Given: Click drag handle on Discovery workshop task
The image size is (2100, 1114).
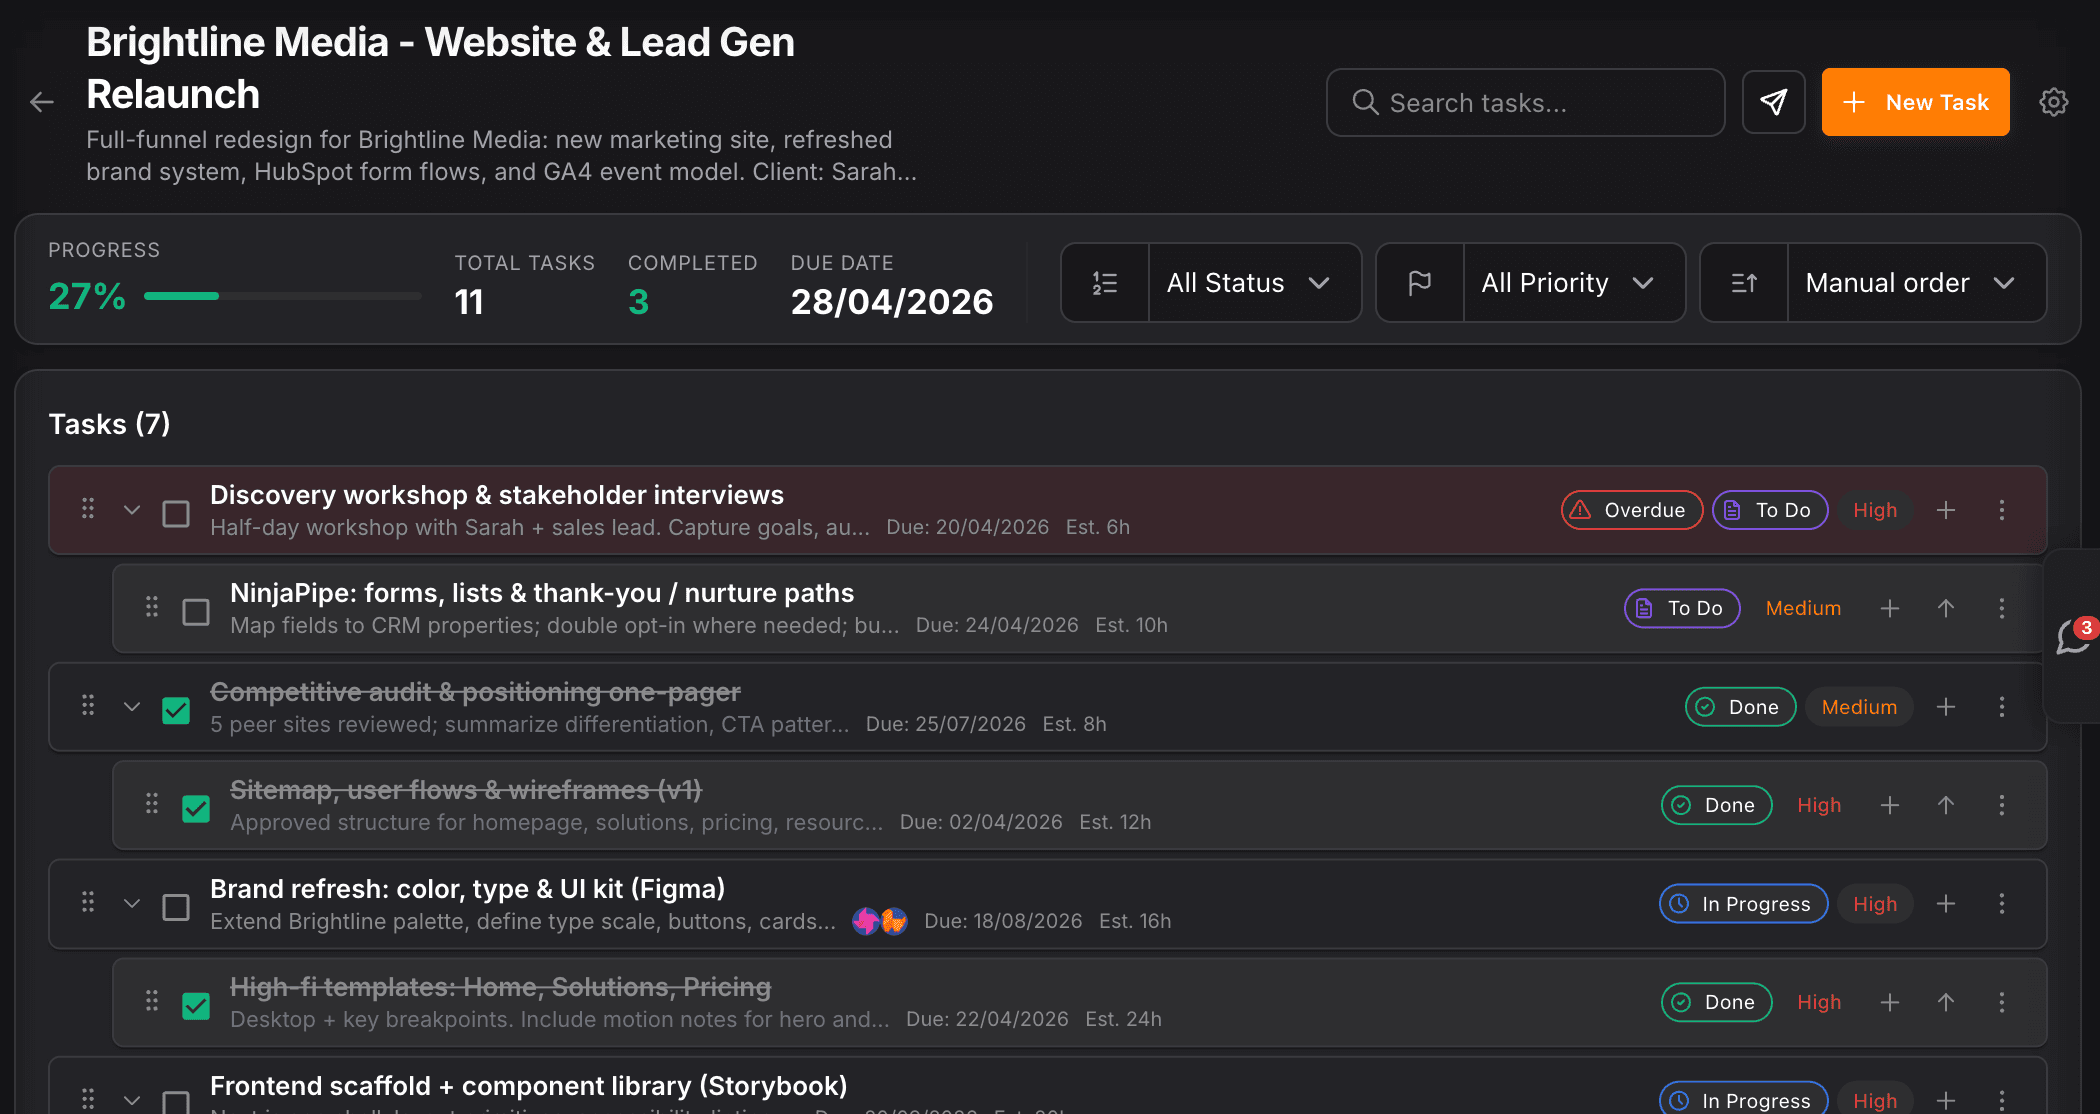Looking at the screenshot, I should 88,510.
